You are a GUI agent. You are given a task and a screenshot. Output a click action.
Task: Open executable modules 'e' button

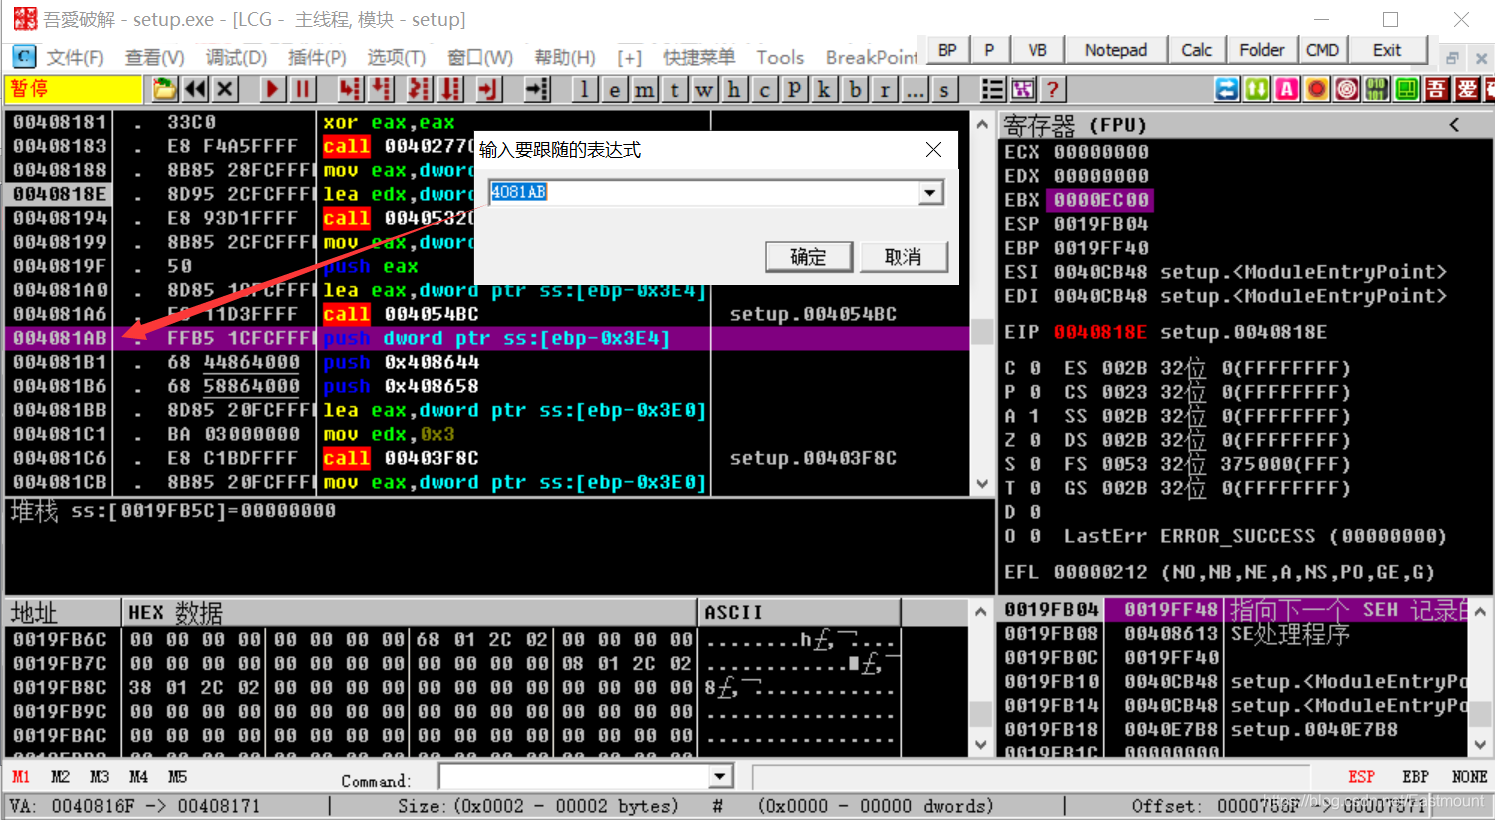click(x=615, y=90)
